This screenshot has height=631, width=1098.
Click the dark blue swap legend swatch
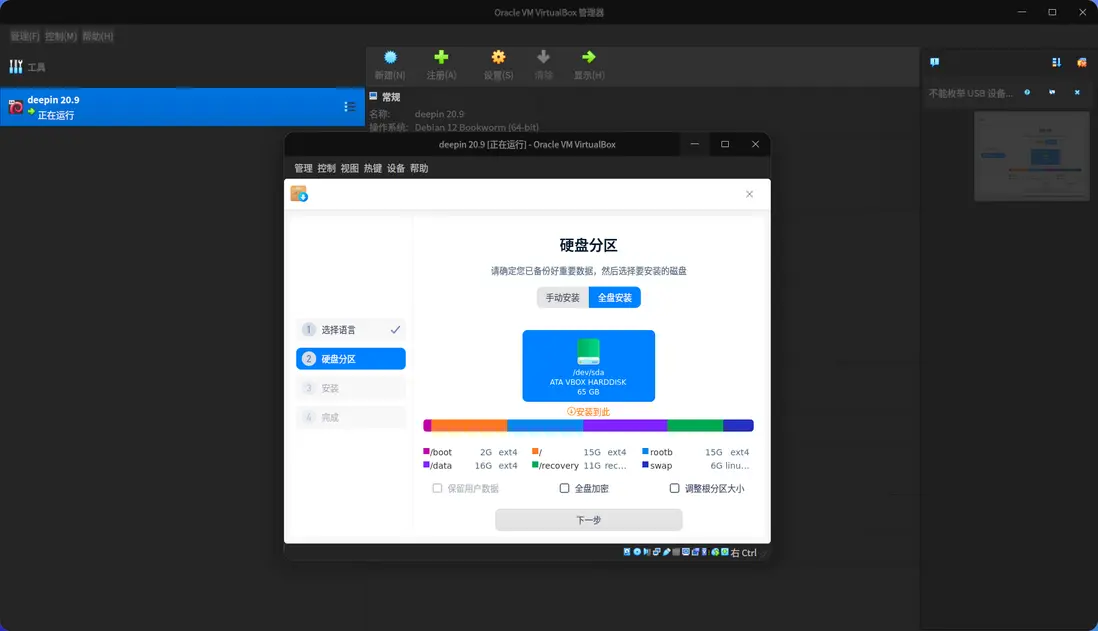pyautogui.click(x=645, y=464)
